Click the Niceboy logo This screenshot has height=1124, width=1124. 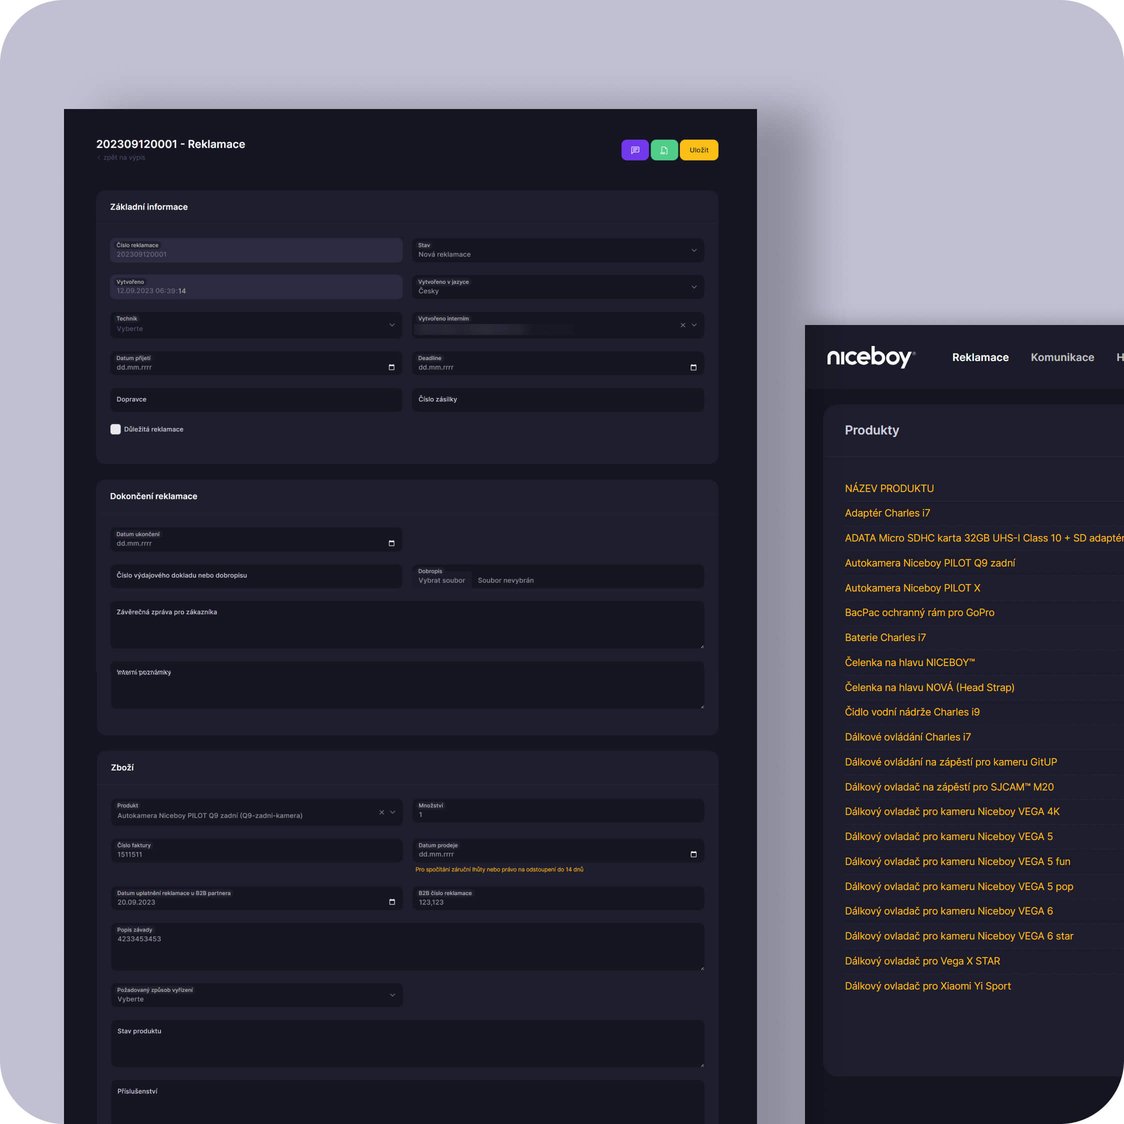(x=870, y=357)
